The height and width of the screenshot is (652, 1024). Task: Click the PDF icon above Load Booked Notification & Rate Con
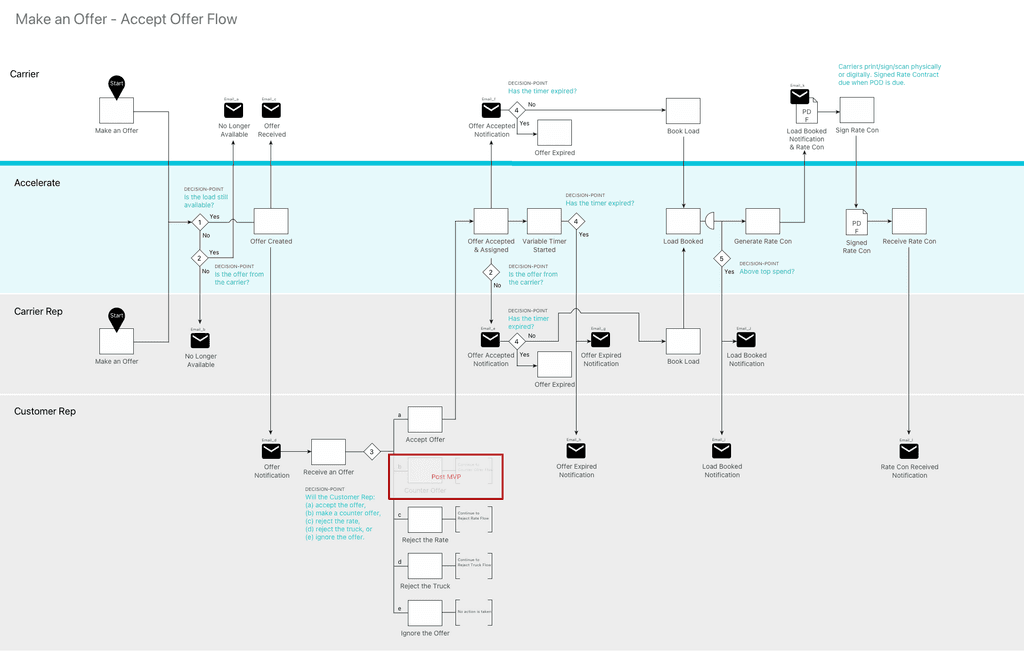(807, 112)
